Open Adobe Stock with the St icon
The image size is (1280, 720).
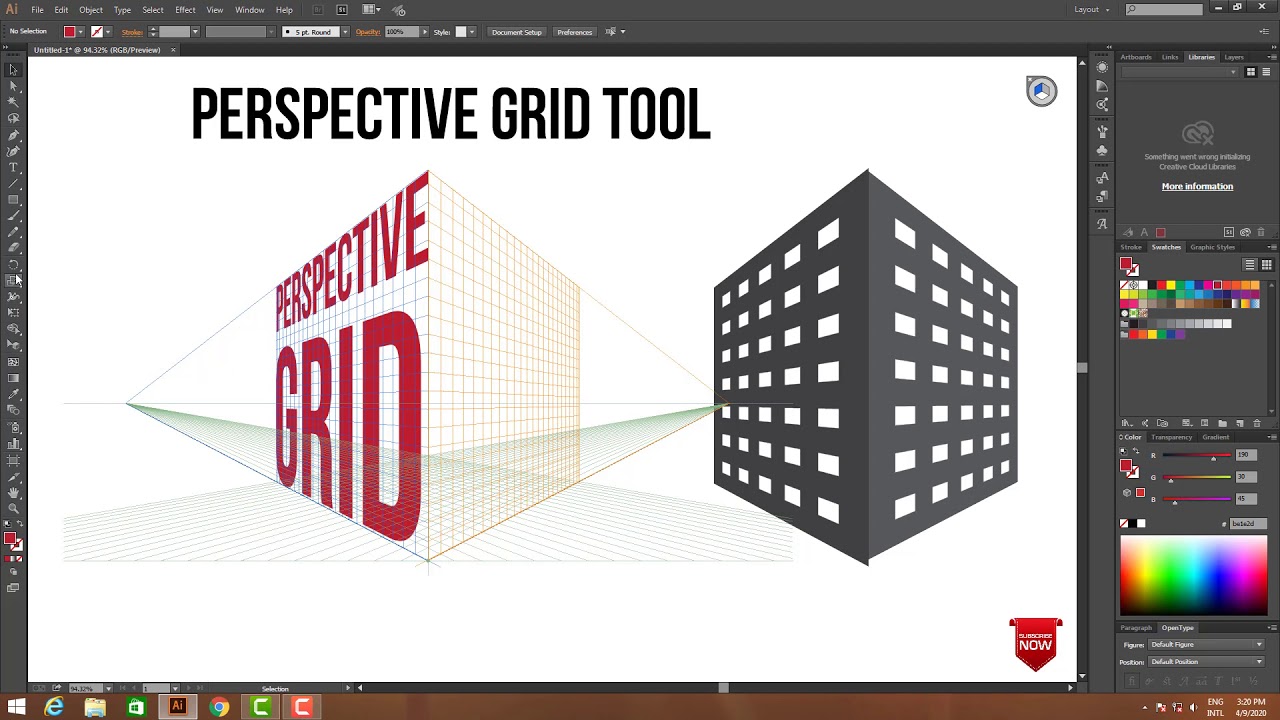point(342,10)
